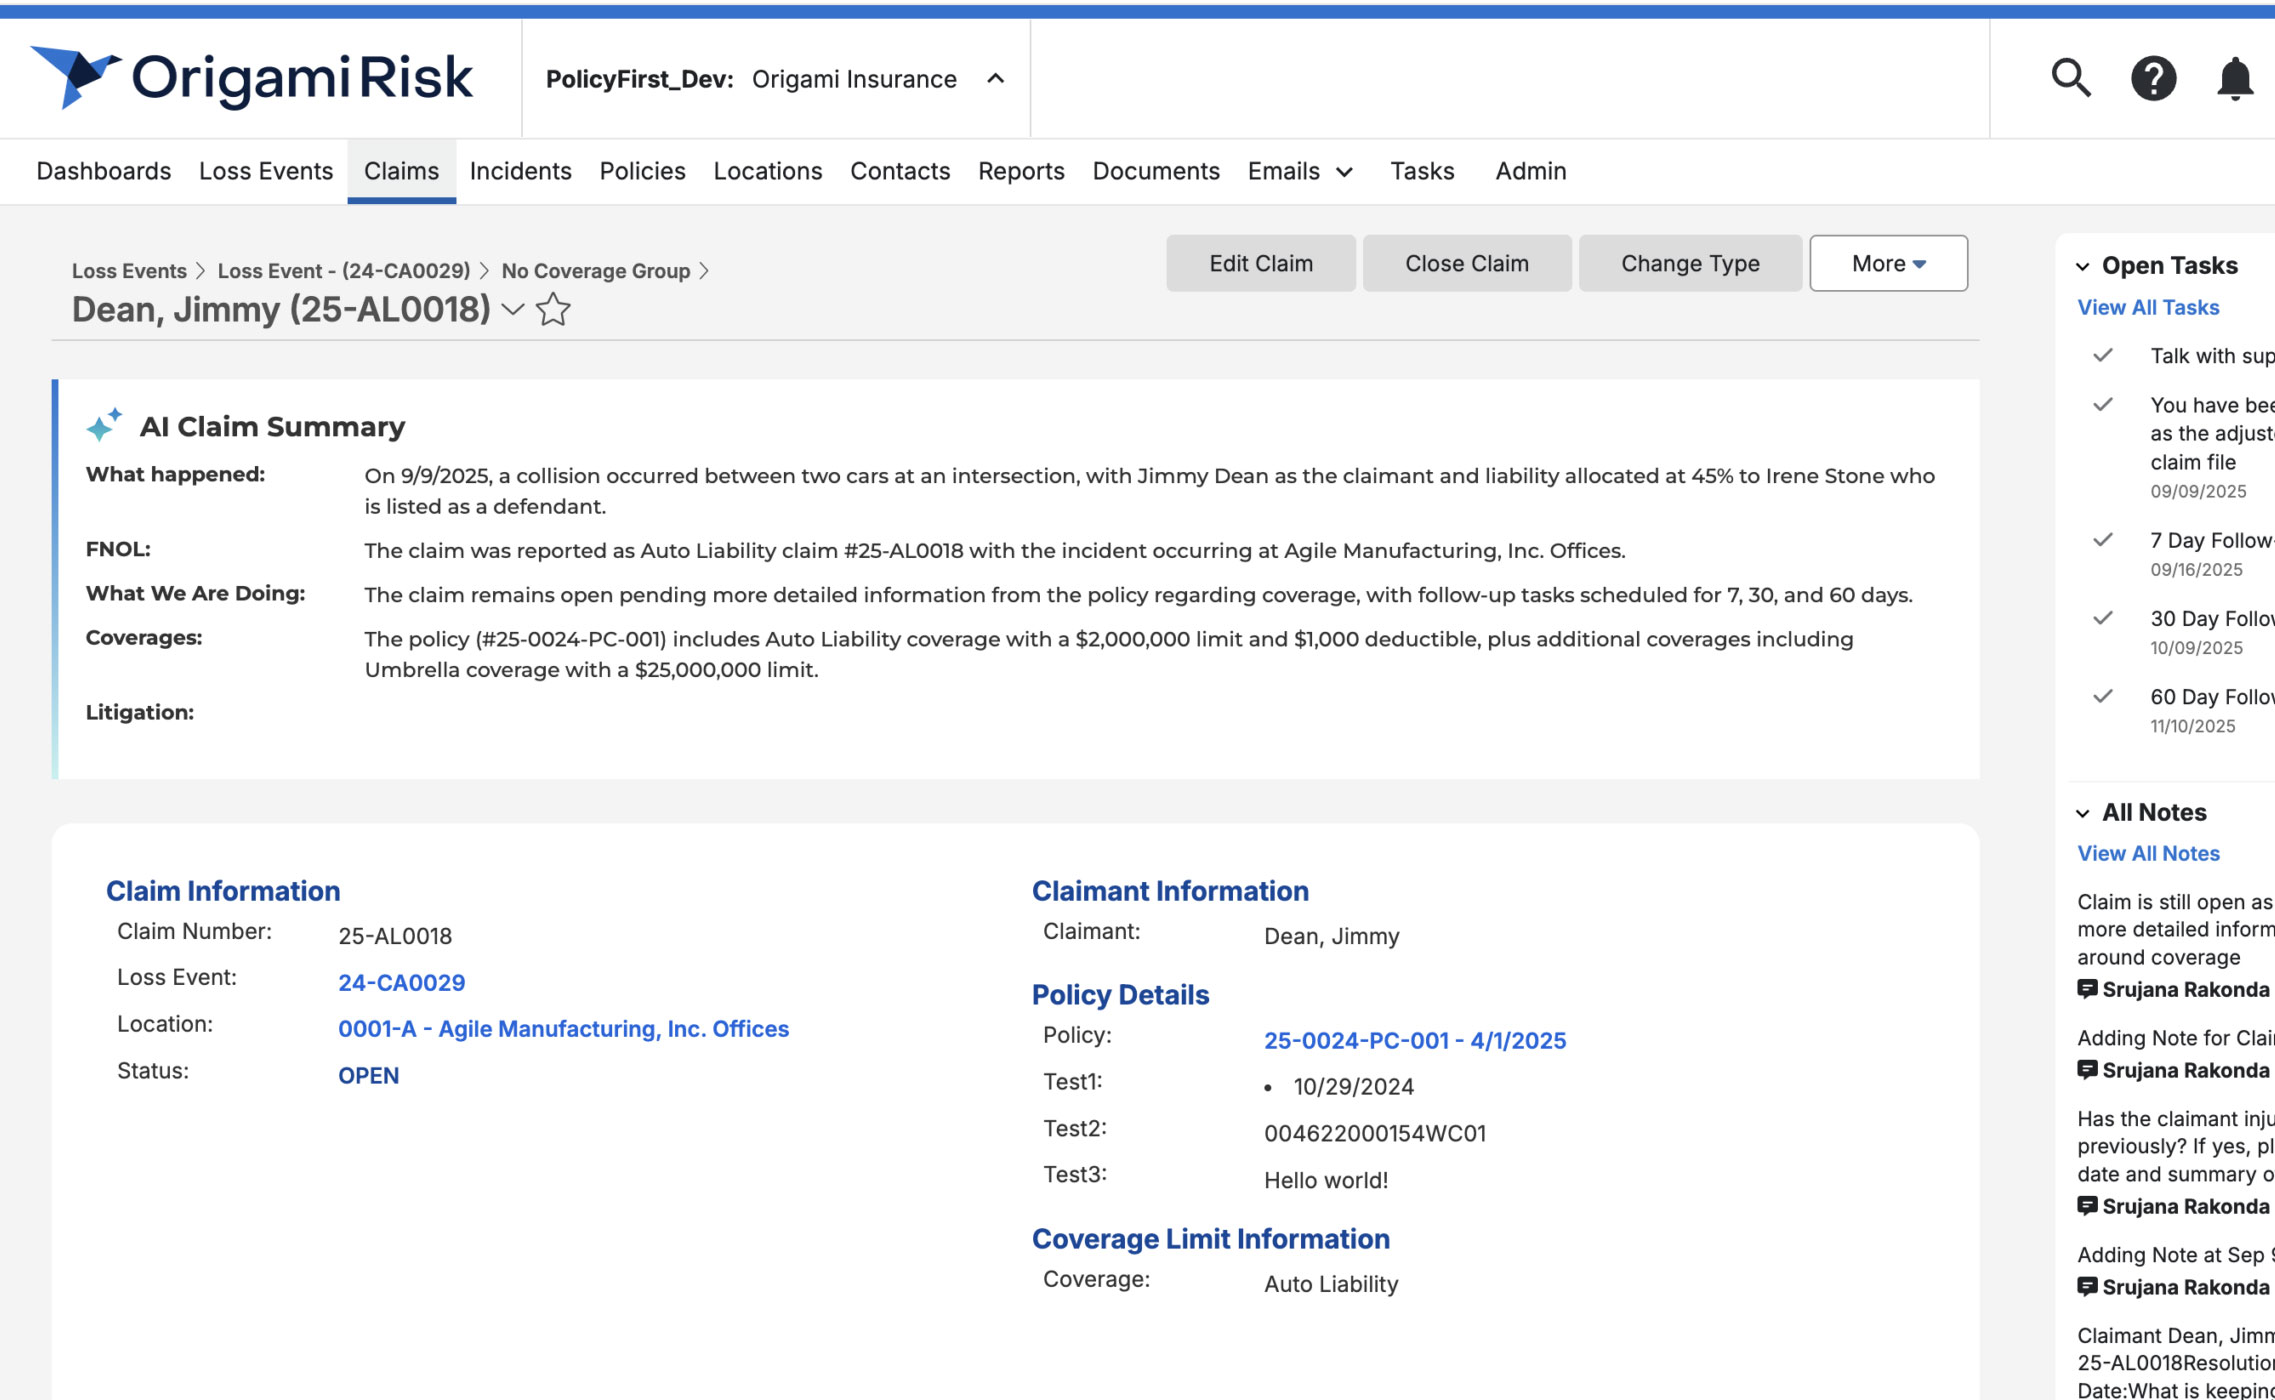Screen dimensions: 2275x1400
Task: Click the Close Claim button
Action: [x=1466, y=263]
